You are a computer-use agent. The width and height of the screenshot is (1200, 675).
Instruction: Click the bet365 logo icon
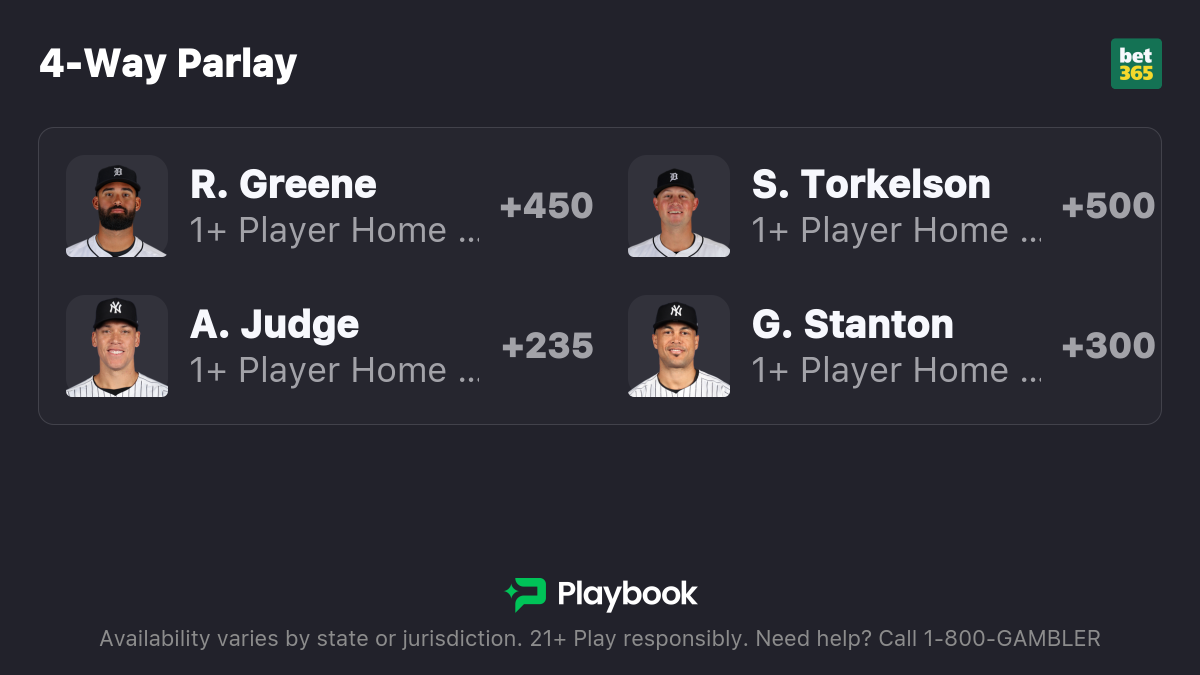(x=1136, y=64)
